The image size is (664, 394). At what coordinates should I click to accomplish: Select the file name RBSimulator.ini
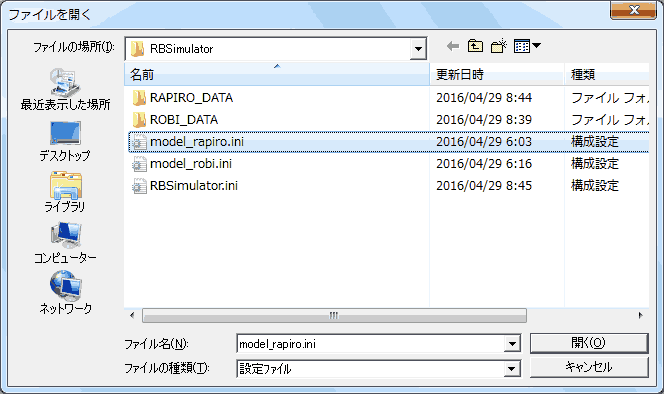click(194, 186)
